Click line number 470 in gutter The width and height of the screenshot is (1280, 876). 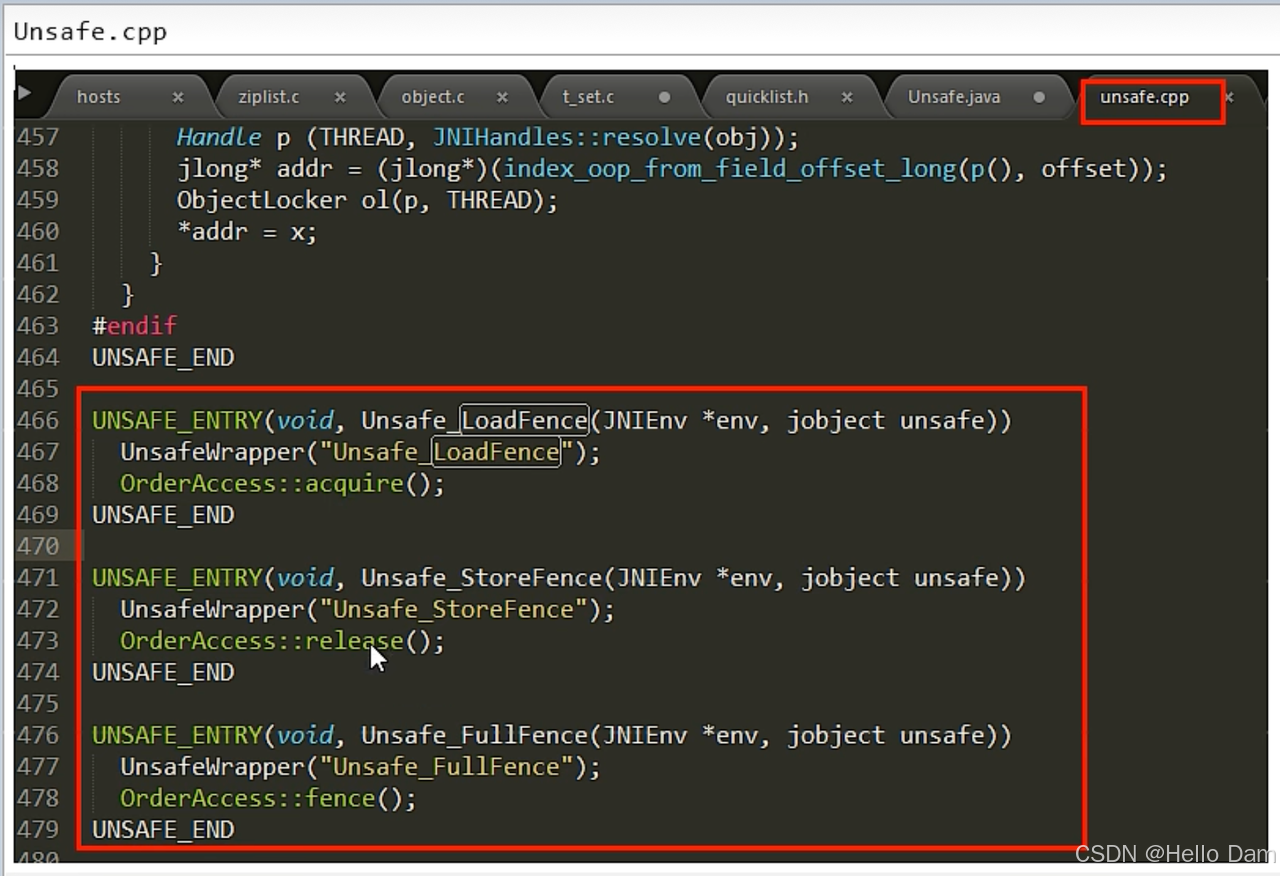[38, 546]
